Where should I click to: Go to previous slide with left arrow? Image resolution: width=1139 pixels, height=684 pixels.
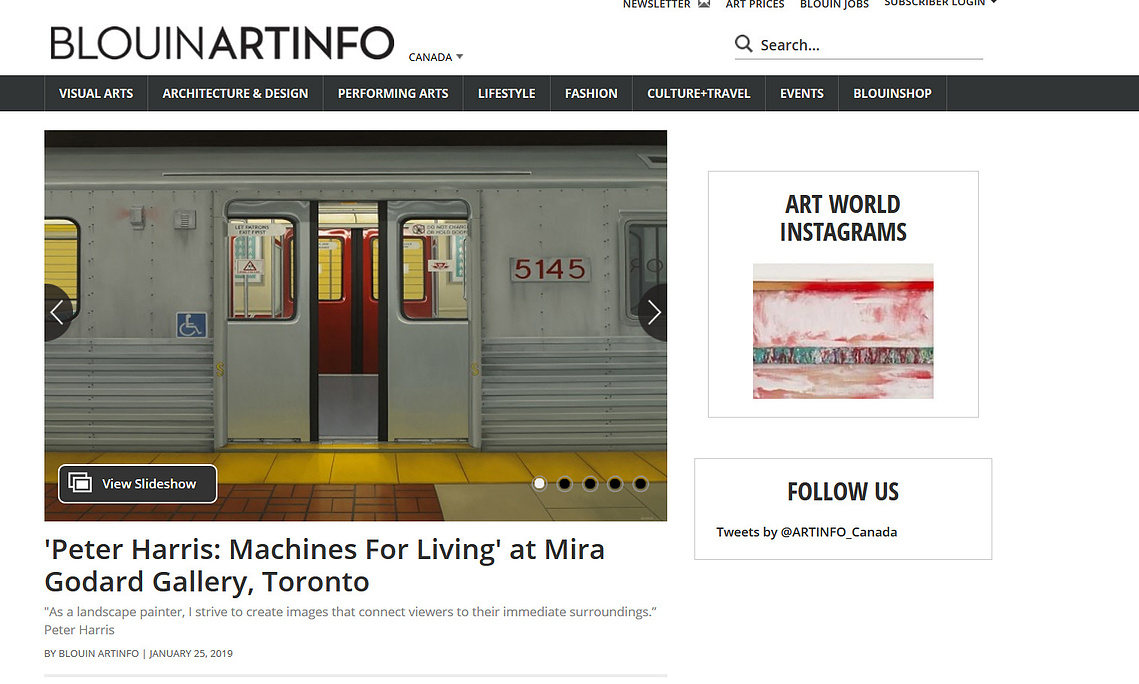[57, 312]
